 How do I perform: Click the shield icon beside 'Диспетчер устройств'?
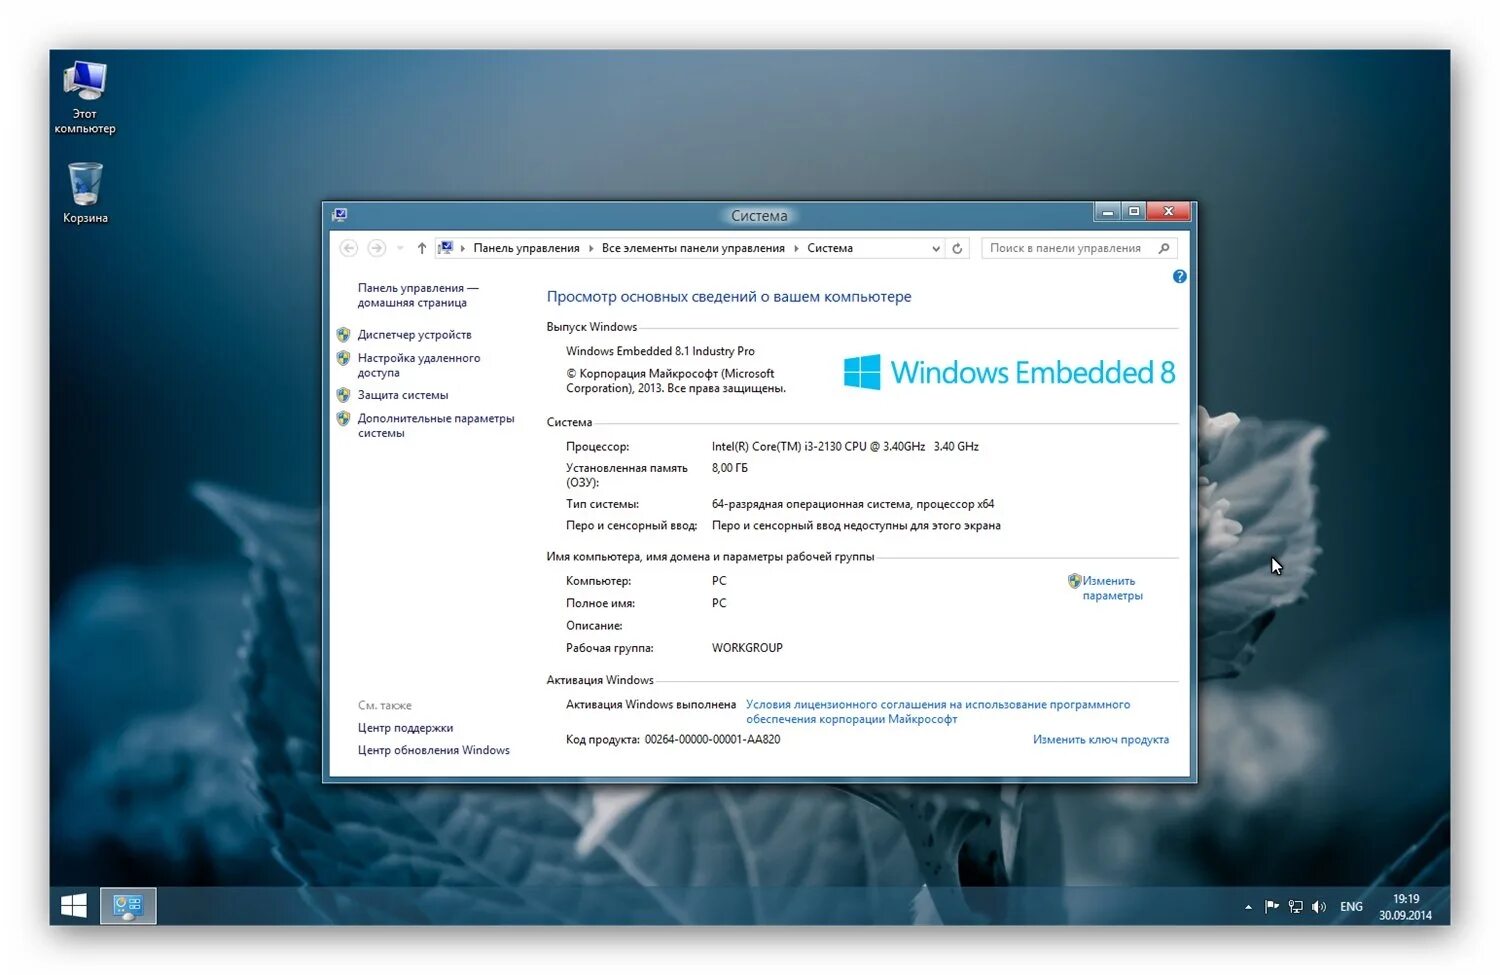pyautogui.click(x=343, y=335)
